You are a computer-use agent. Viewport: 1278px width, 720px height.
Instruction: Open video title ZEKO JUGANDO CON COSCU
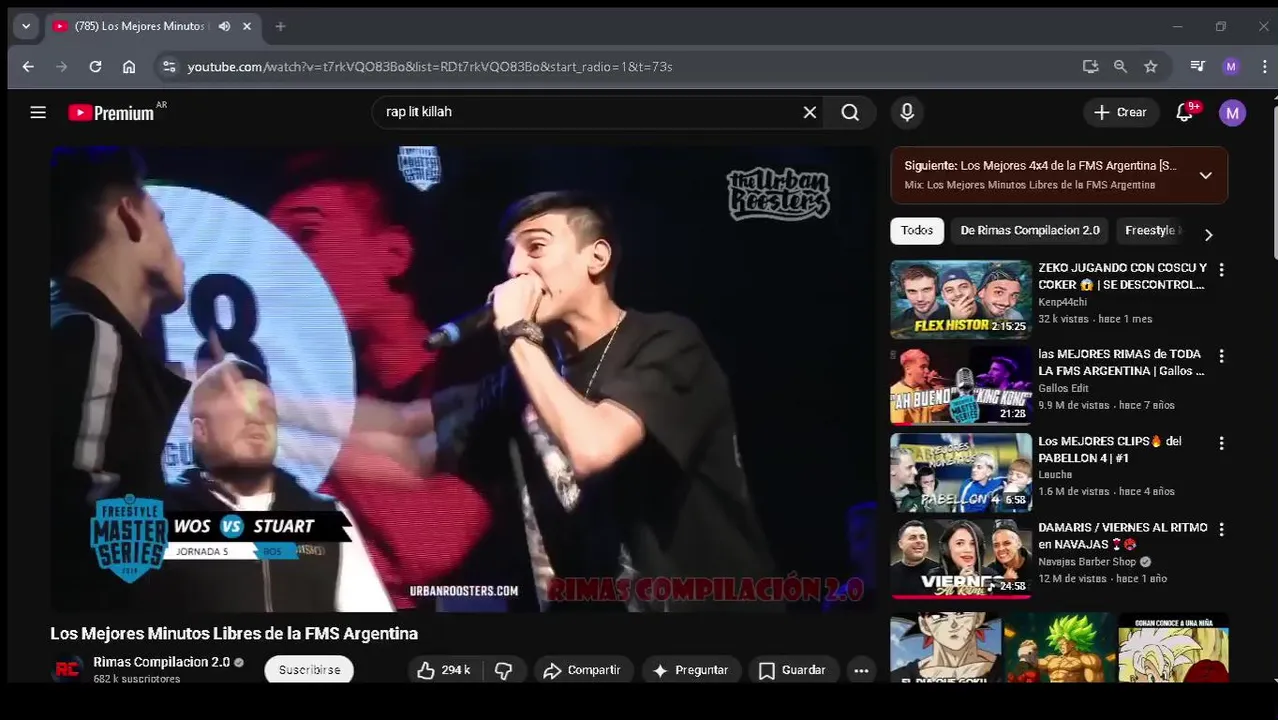tap(1122, 276)
